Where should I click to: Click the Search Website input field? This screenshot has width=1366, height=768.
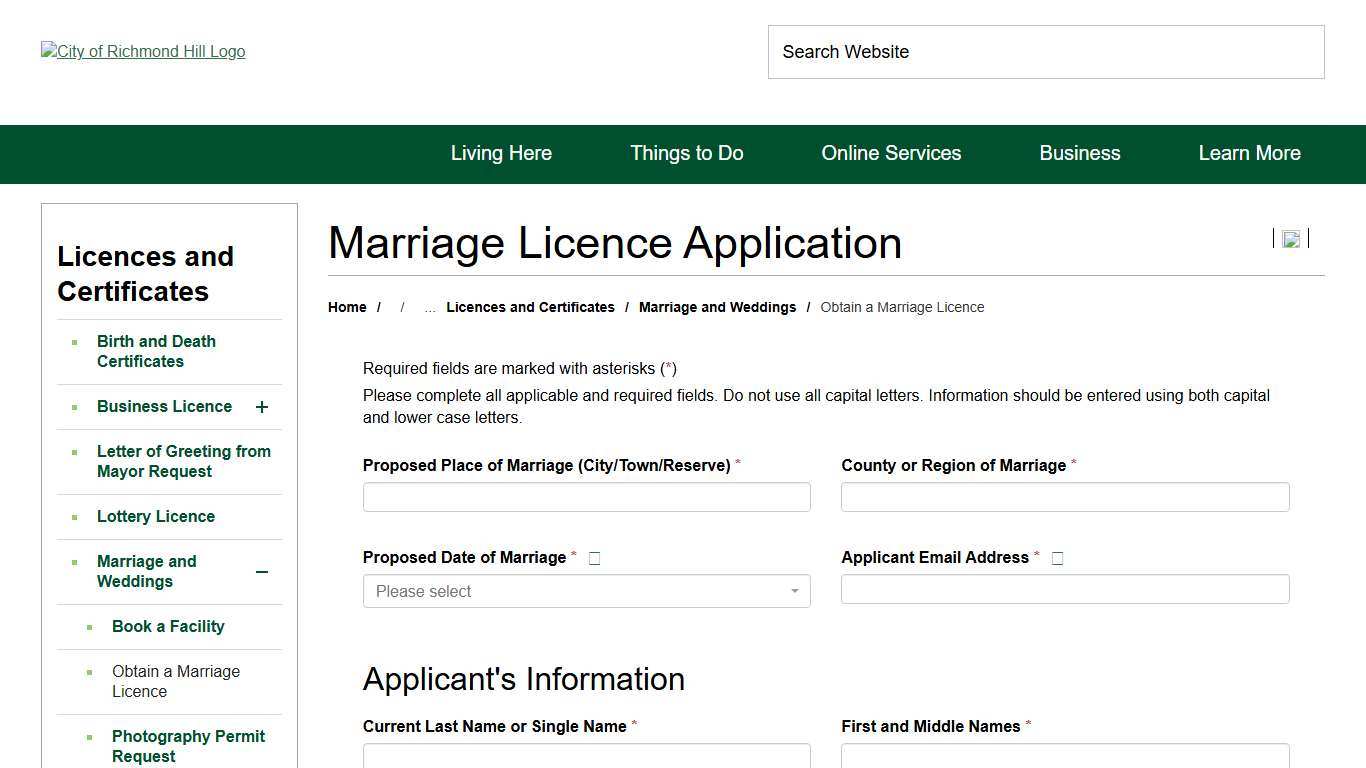click(1046, 52)
